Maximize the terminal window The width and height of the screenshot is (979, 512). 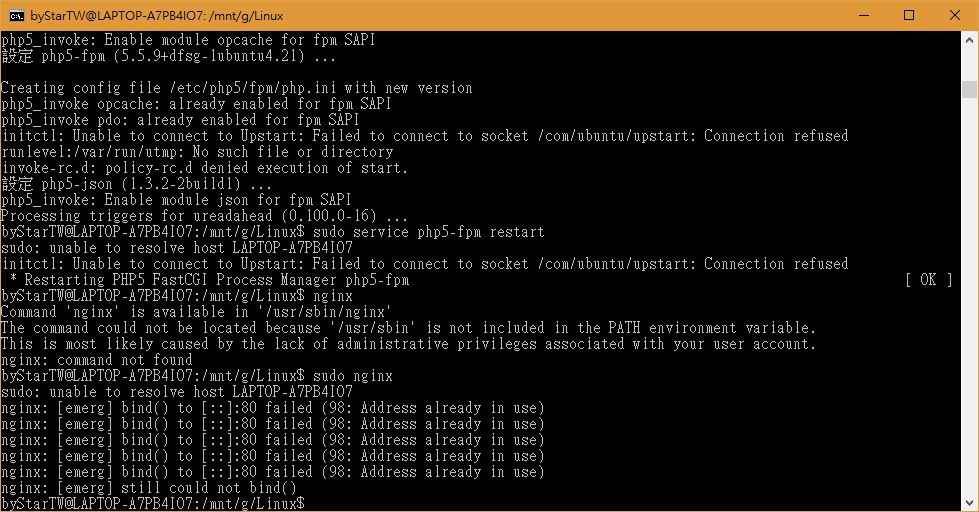tap(909, 16)
